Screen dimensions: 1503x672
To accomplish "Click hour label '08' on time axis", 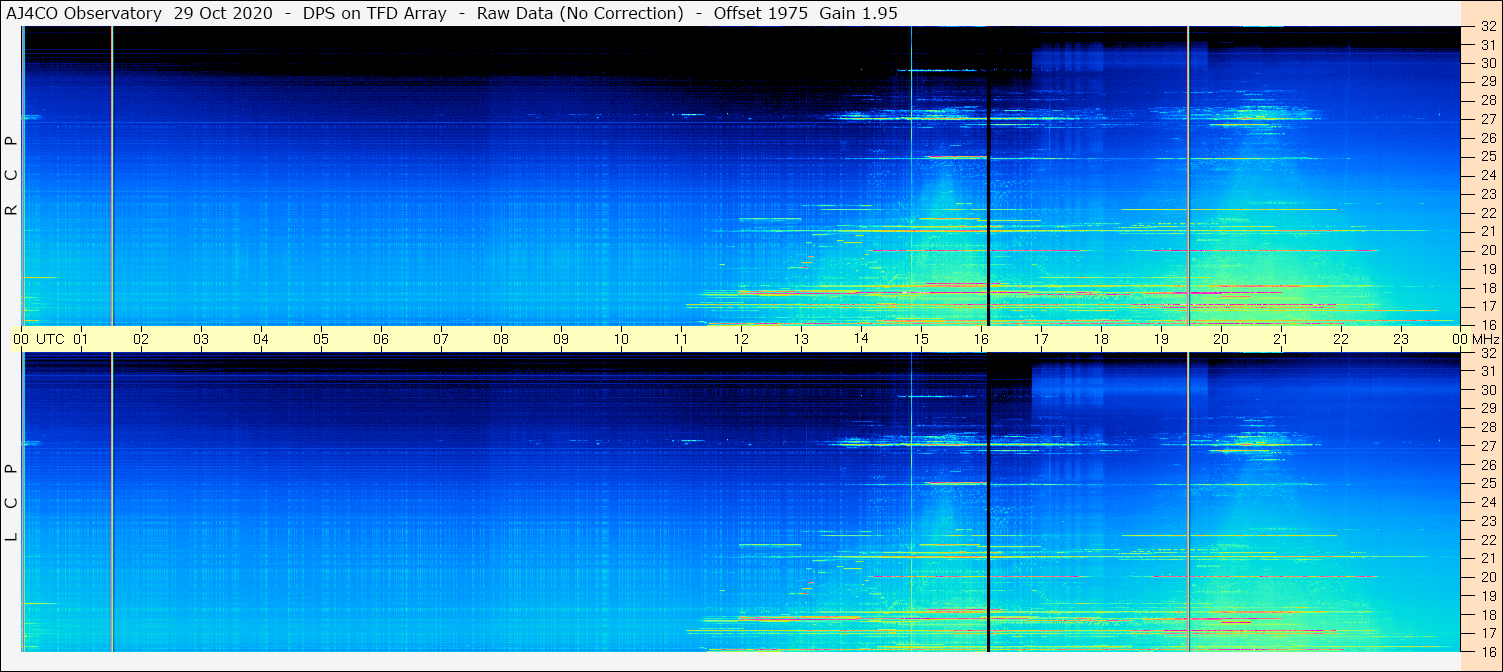I will tap(501, 339).
